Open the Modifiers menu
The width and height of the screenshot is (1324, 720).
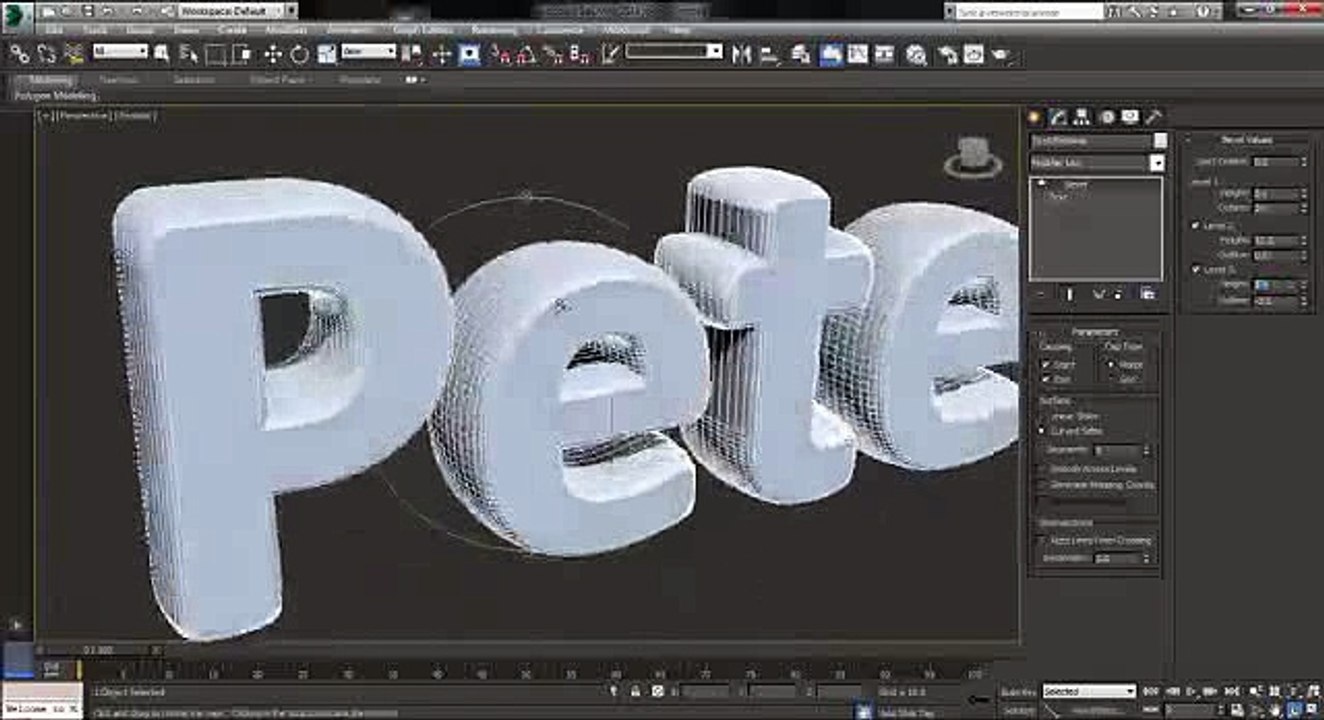pos(286,30)
